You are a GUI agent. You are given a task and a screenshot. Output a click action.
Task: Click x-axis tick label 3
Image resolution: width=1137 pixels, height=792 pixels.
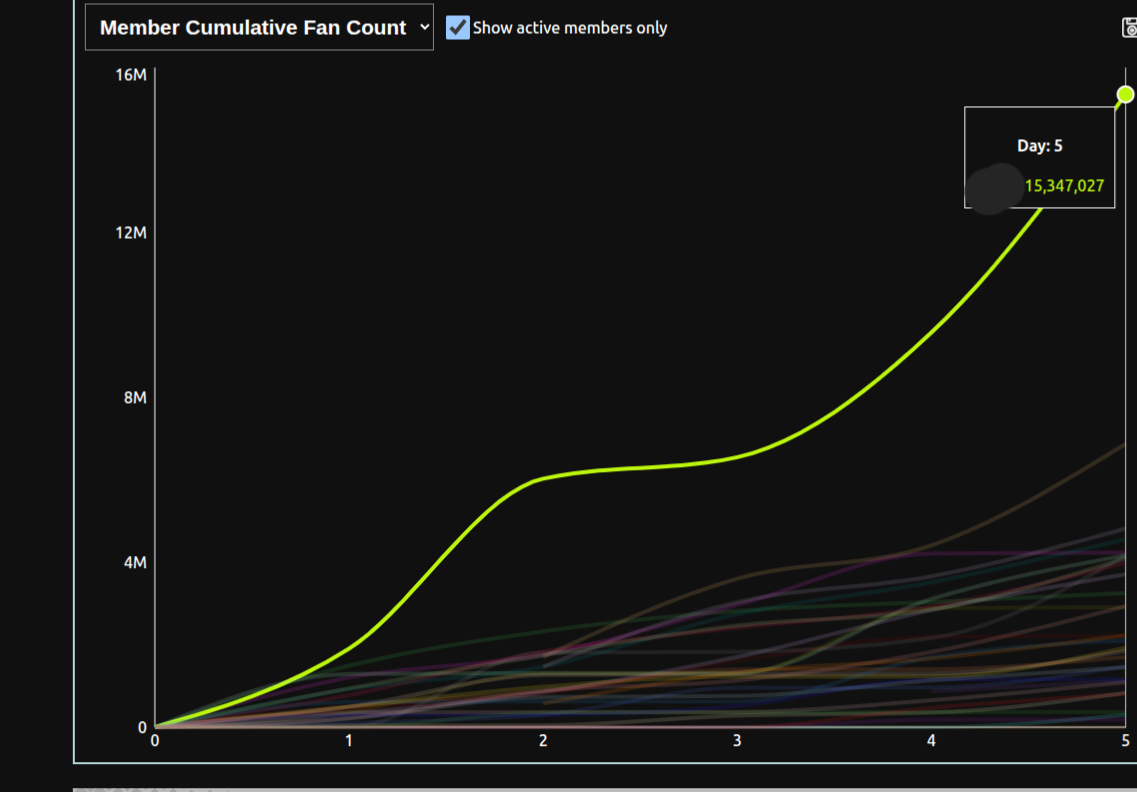pos(737,741)
